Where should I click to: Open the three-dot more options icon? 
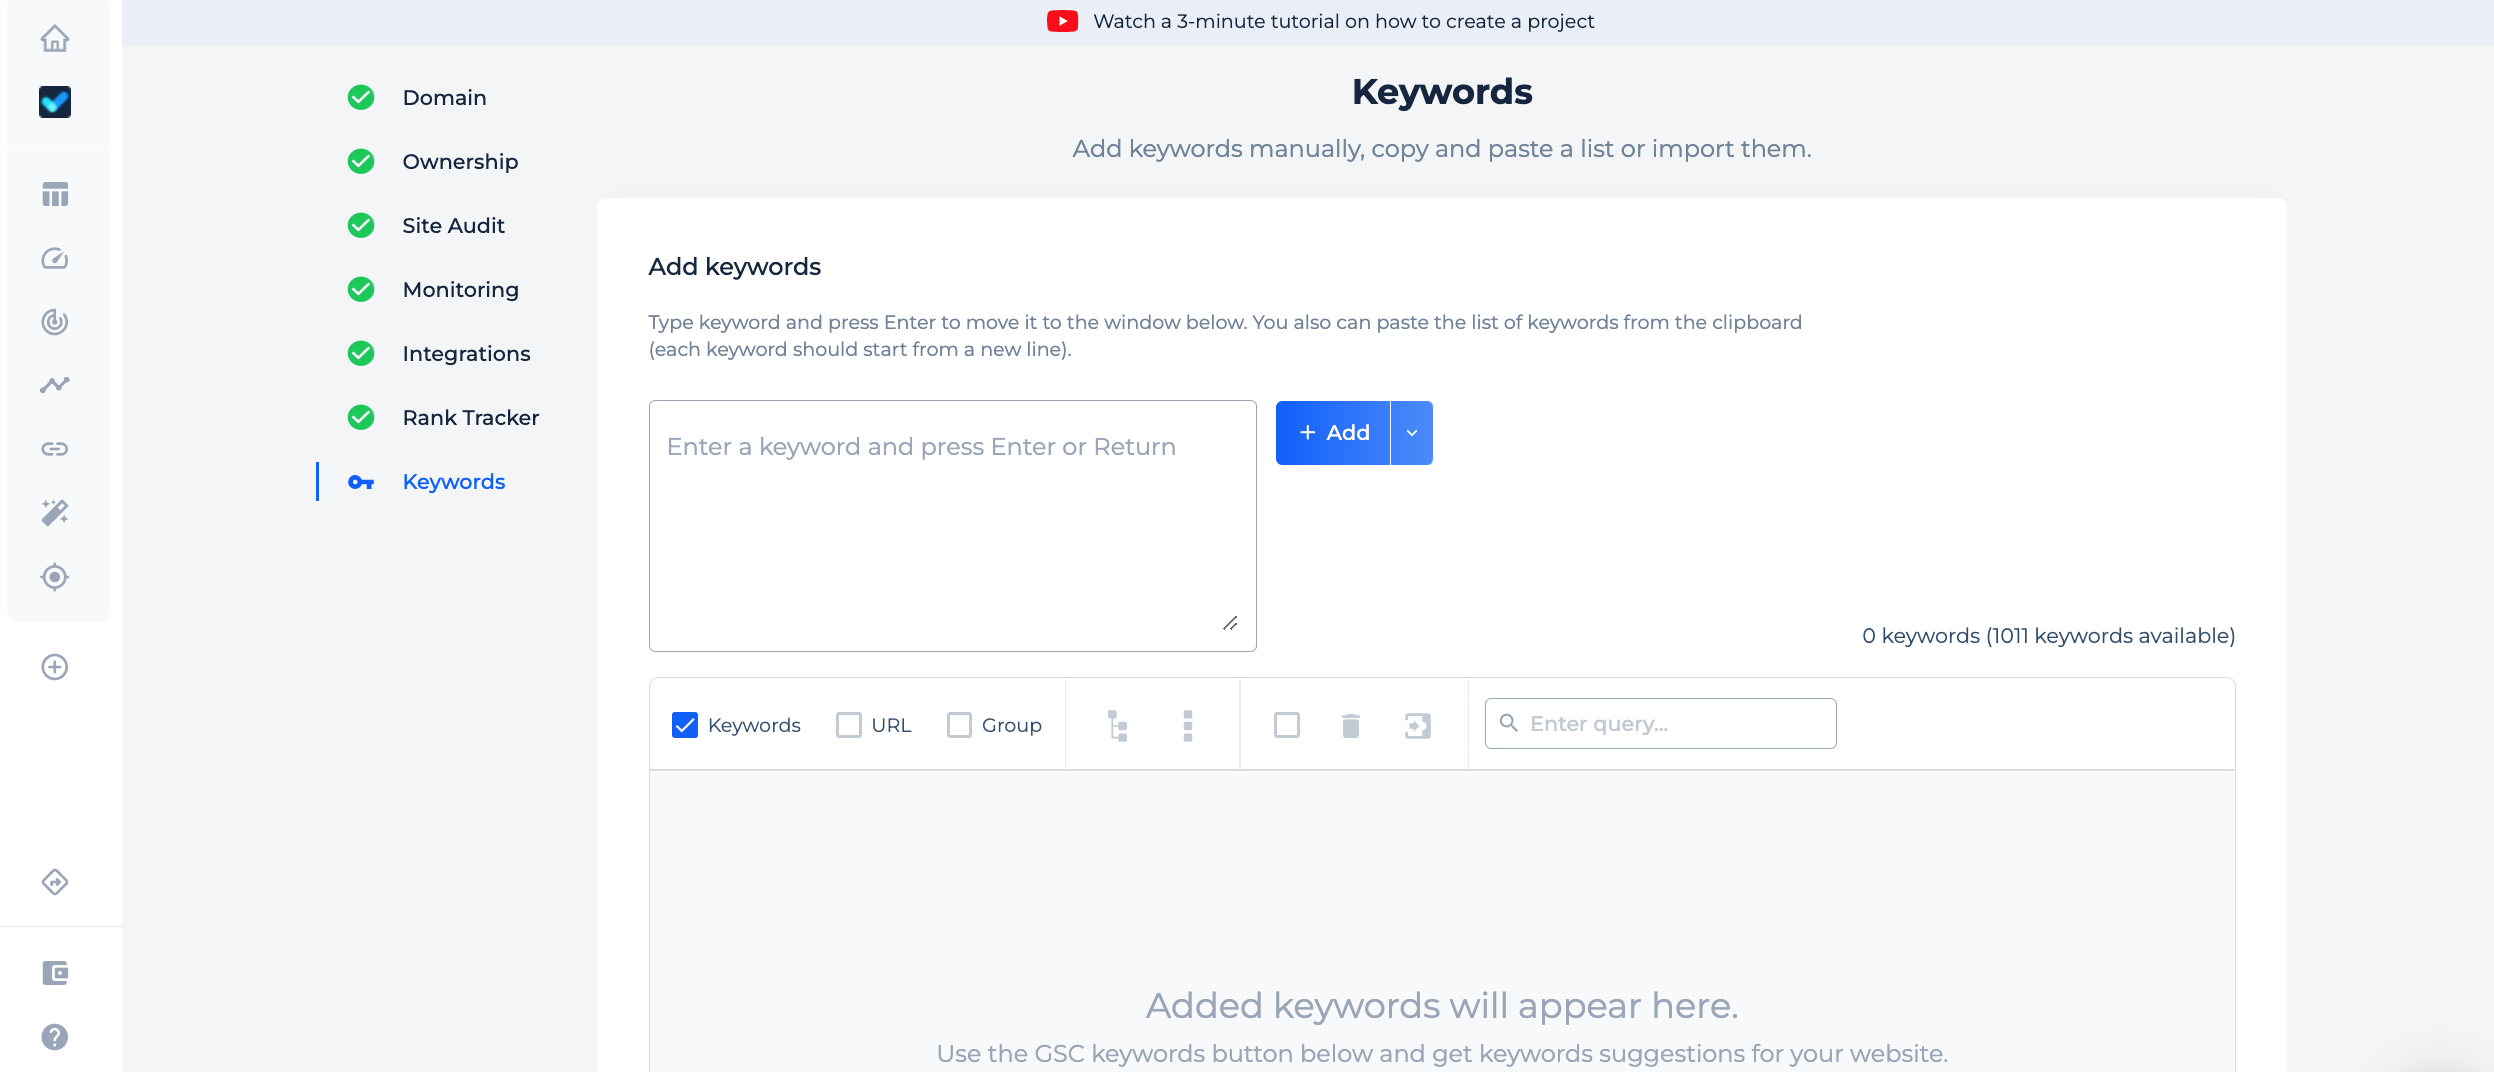pyautogui.click(x=1188, y=726)
